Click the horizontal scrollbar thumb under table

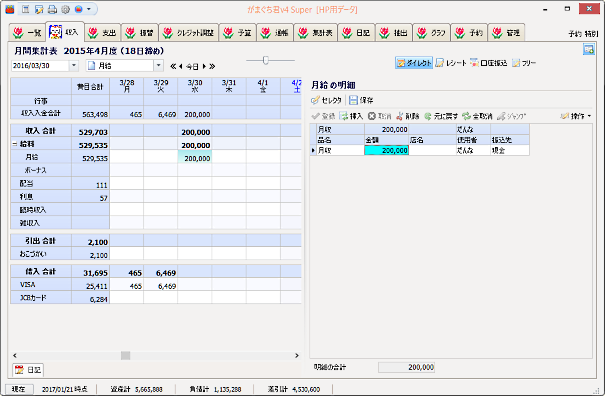[x=125, y=355]
